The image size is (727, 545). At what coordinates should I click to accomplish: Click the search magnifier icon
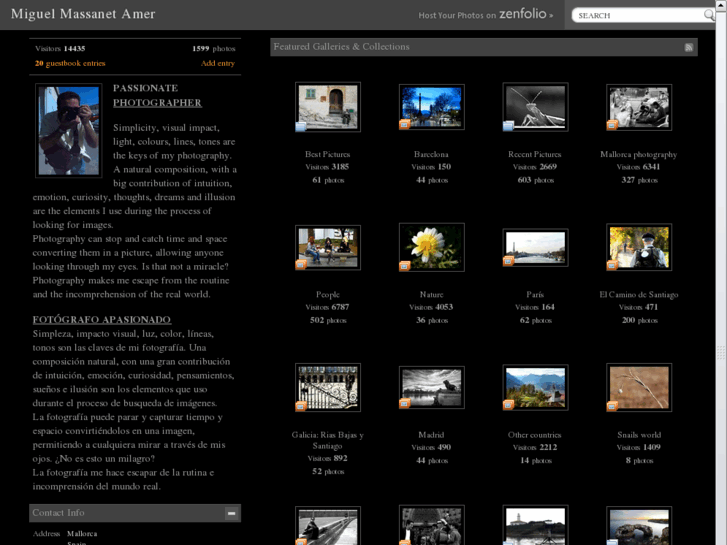point(708,15)
